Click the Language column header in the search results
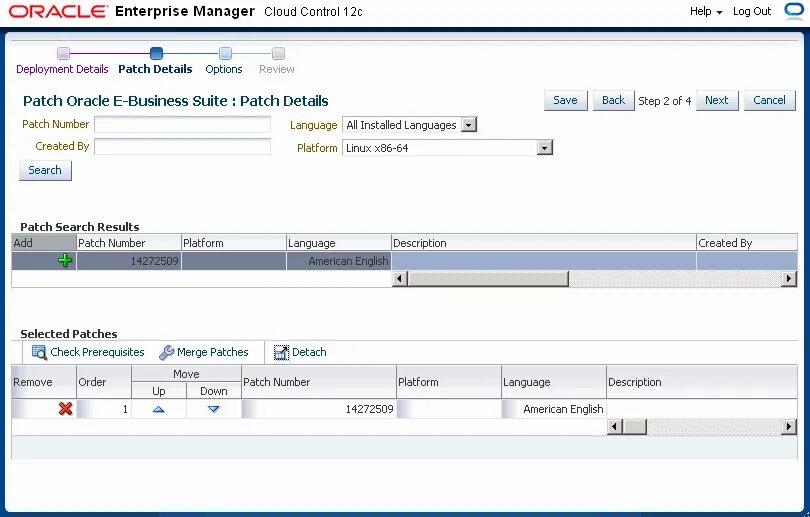The height and width of the screenshot is (517, 810). coord(338,243)
